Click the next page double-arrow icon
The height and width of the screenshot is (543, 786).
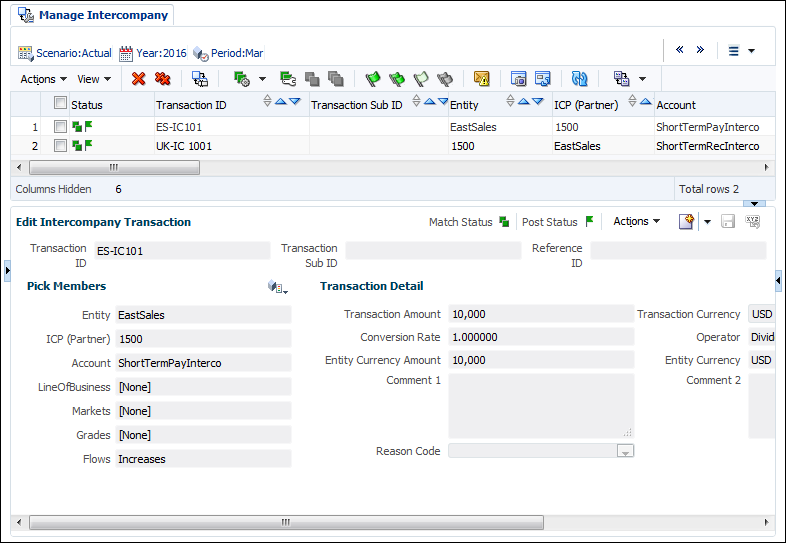click(701, 50)
